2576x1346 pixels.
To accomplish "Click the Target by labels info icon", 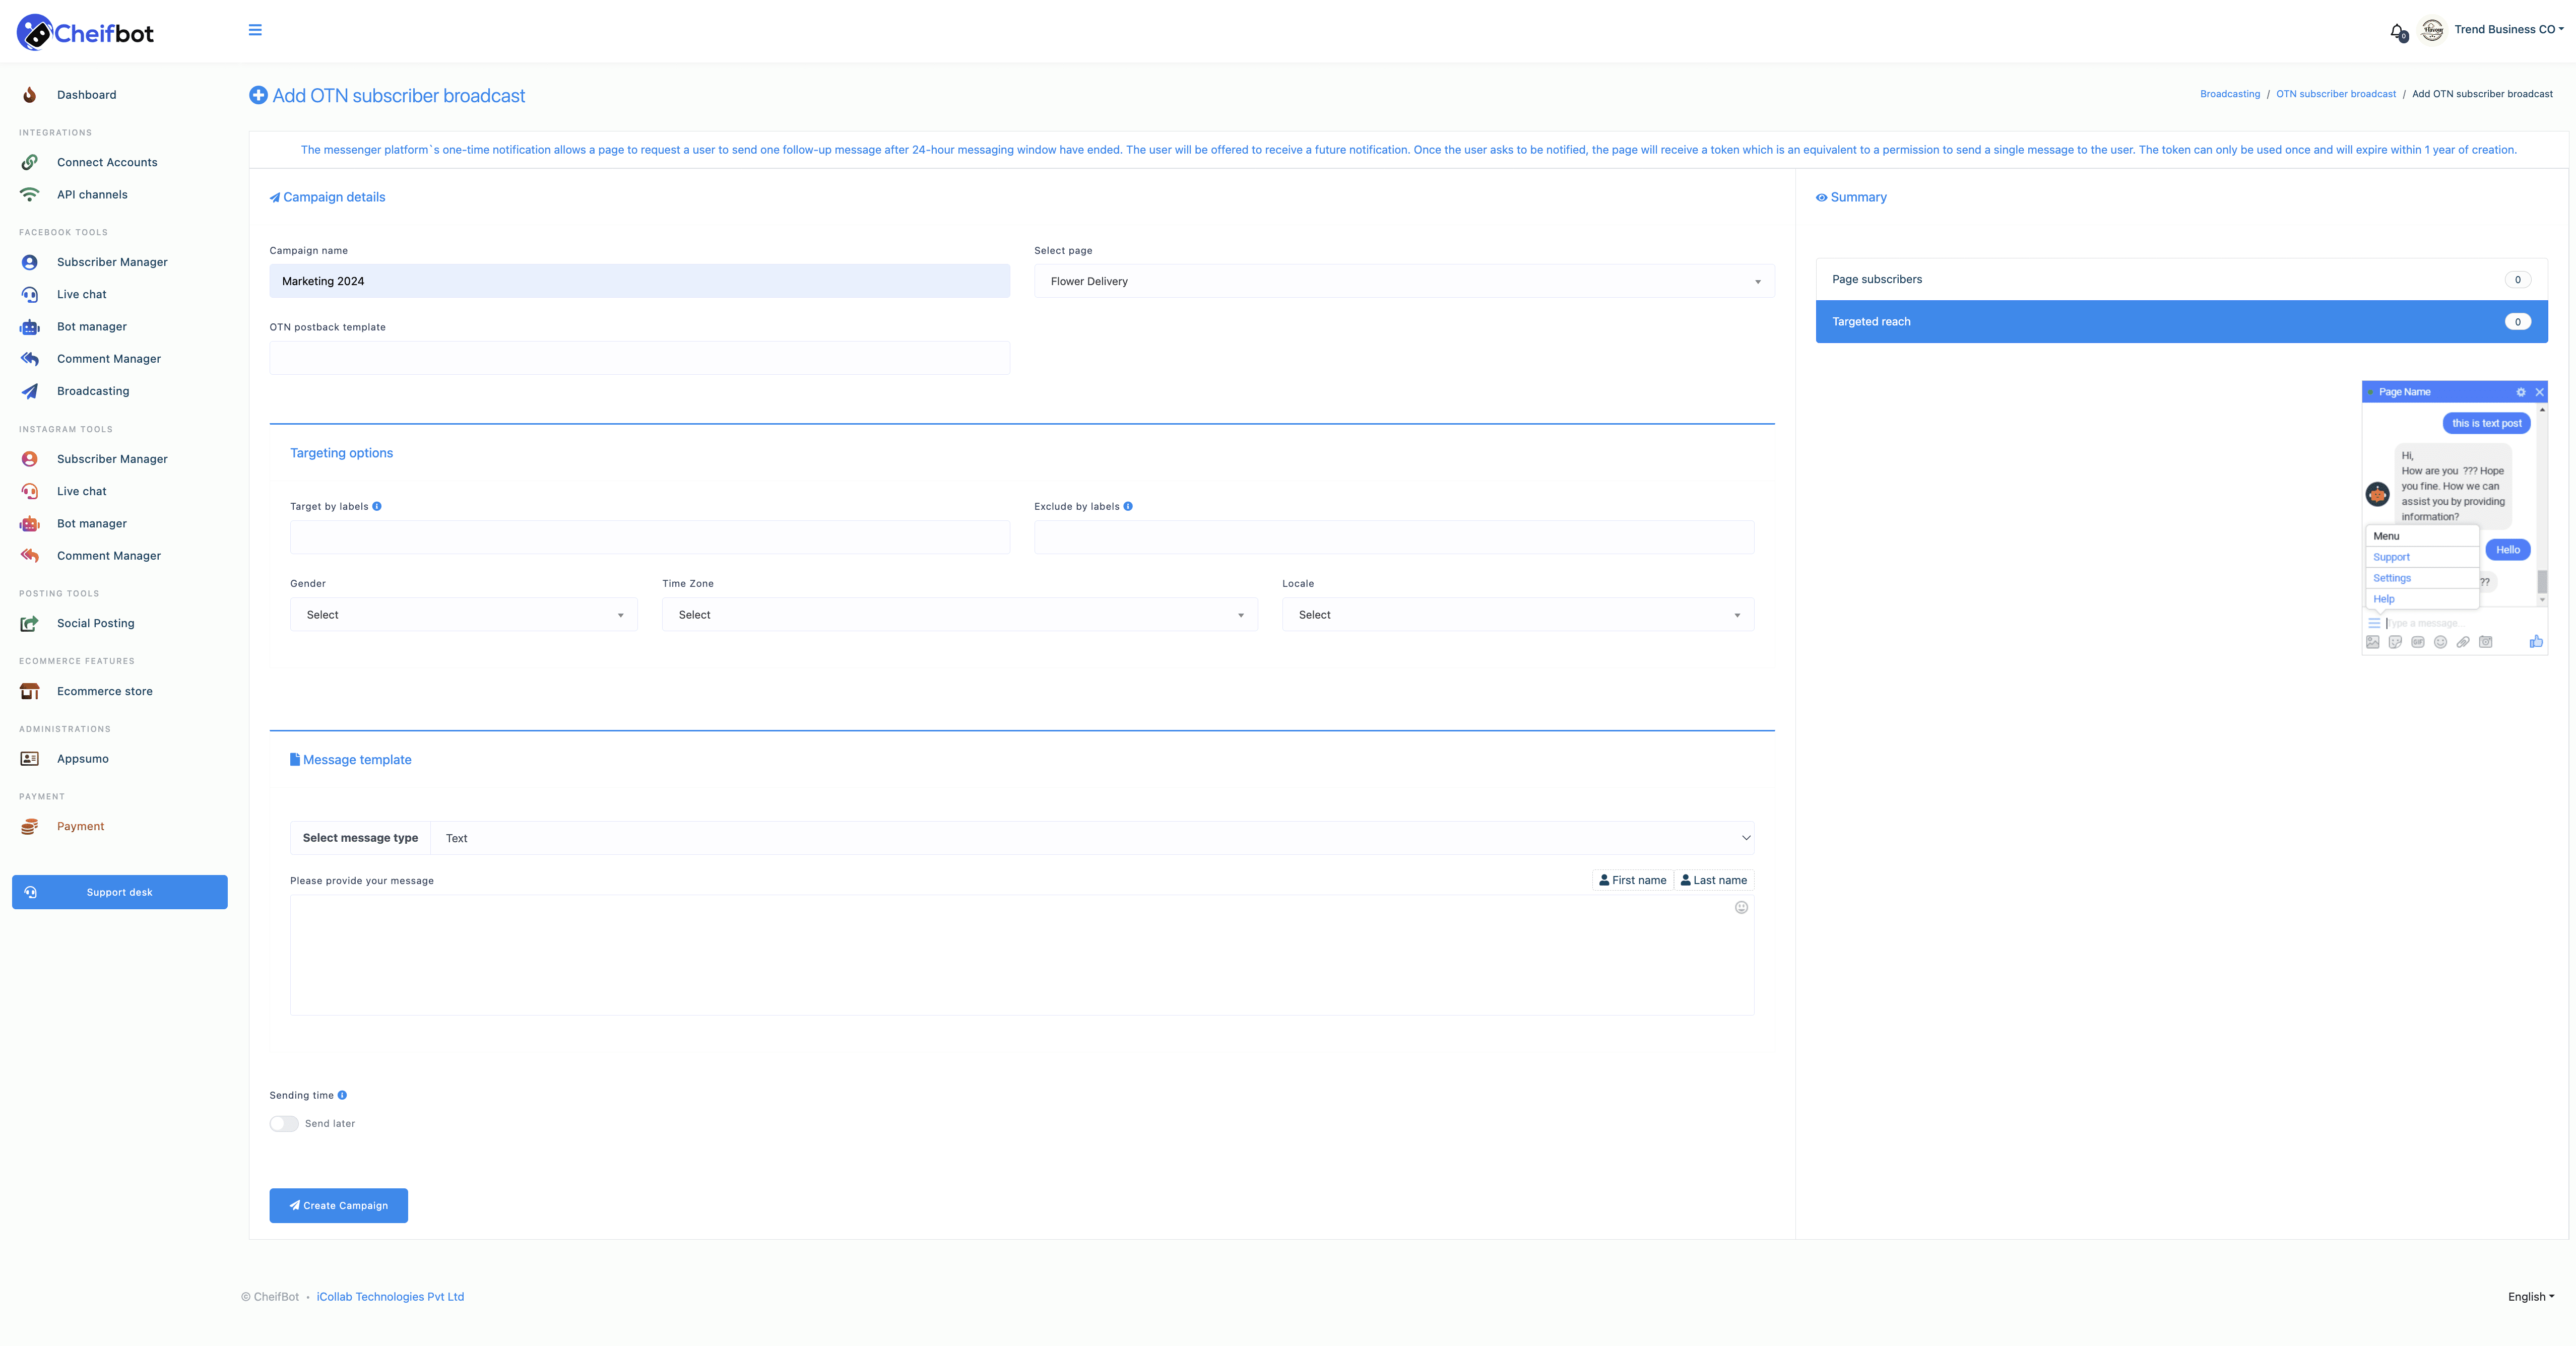I will [x=377, y=506].
